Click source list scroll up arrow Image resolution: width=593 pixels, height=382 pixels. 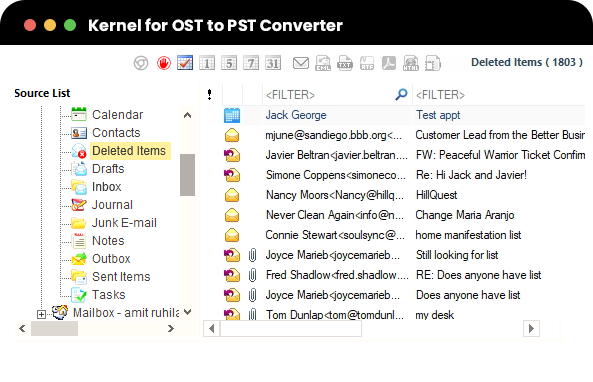pos(187,115)
